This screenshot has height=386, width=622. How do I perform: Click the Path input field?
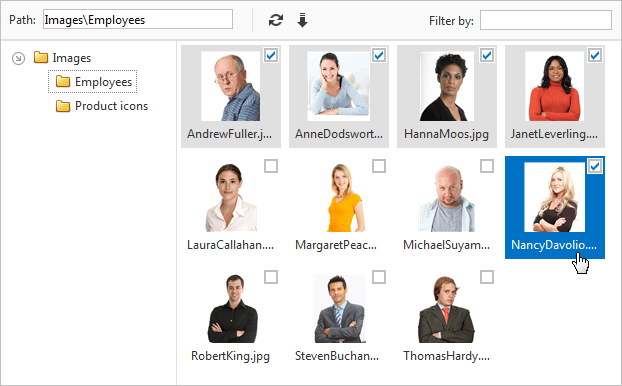coord(138,19)
